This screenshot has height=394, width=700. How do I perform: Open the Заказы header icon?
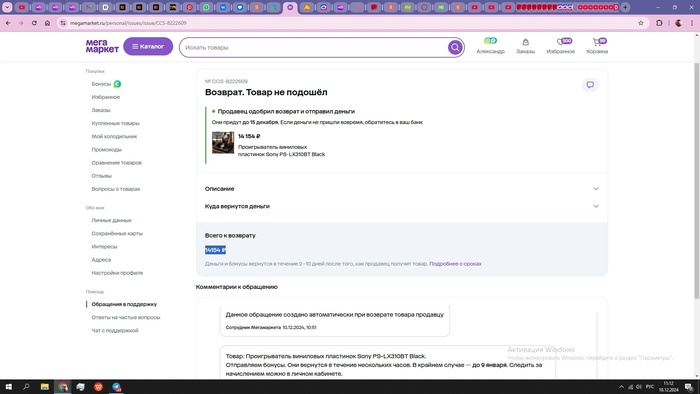[525, 42]
